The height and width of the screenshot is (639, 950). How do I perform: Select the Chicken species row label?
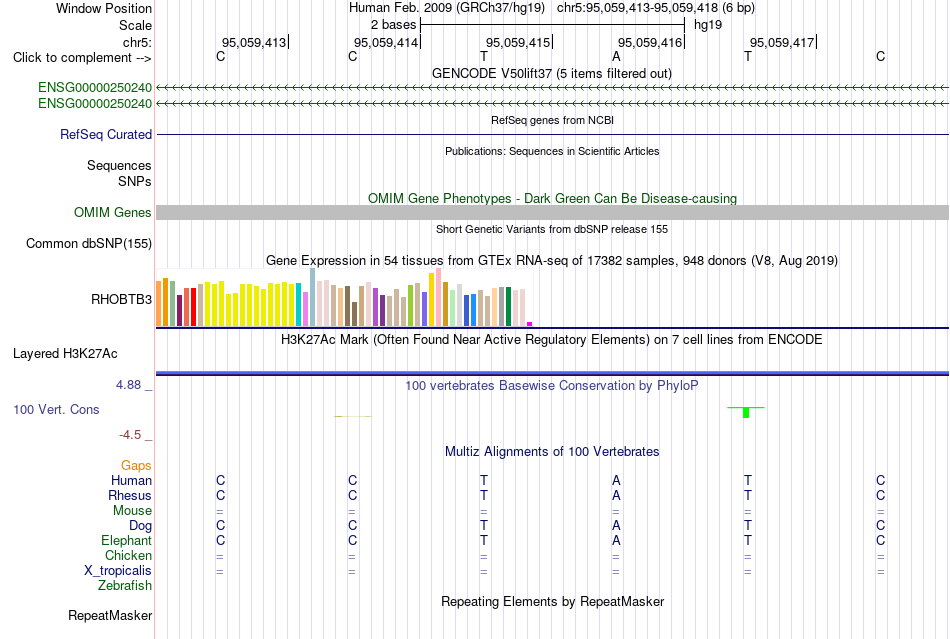coord(128,555)
